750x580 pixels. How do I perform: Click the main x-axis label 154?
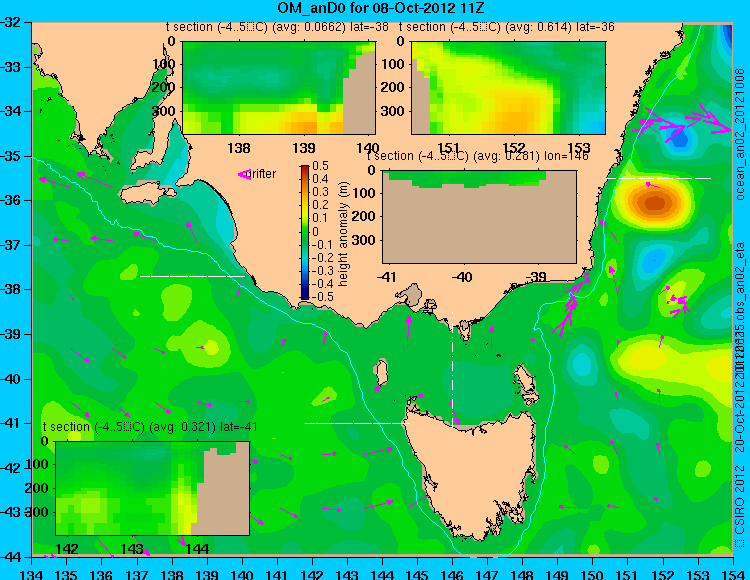click(733, 573)
